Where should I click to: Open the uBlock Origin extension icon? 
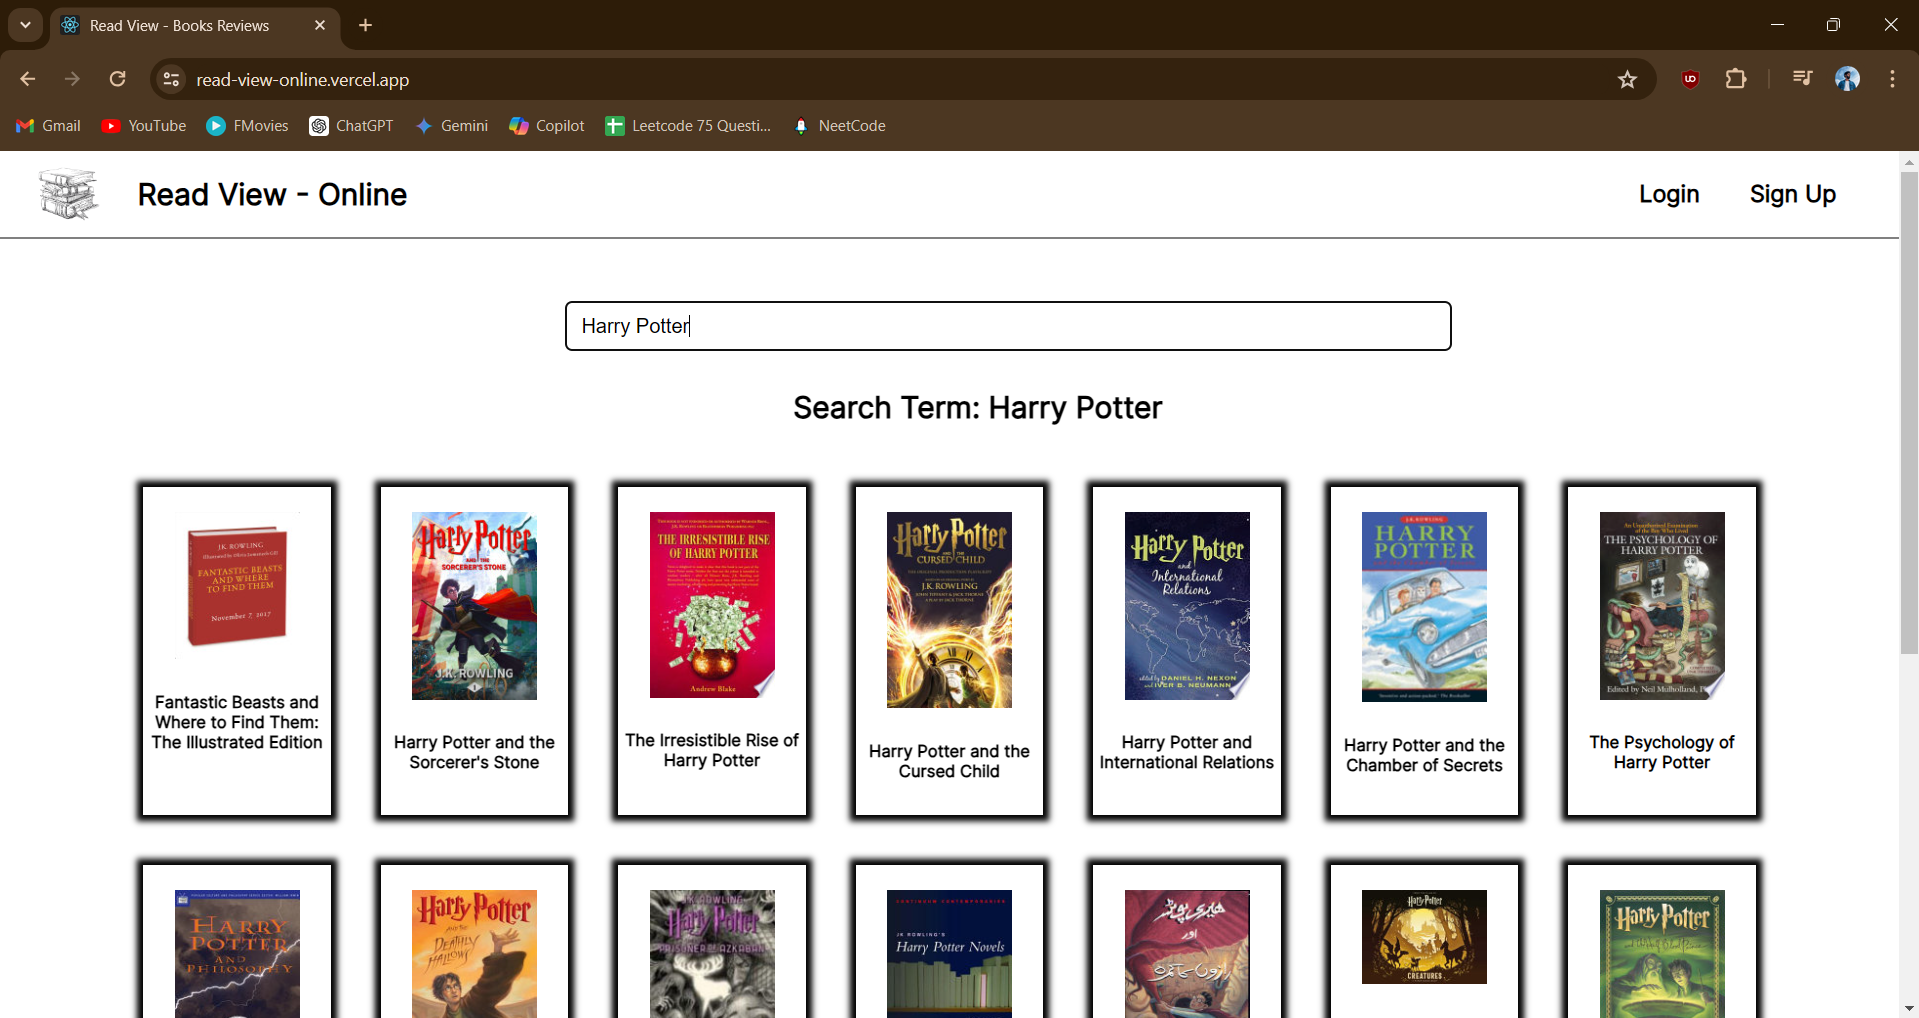coord(1690,79)
